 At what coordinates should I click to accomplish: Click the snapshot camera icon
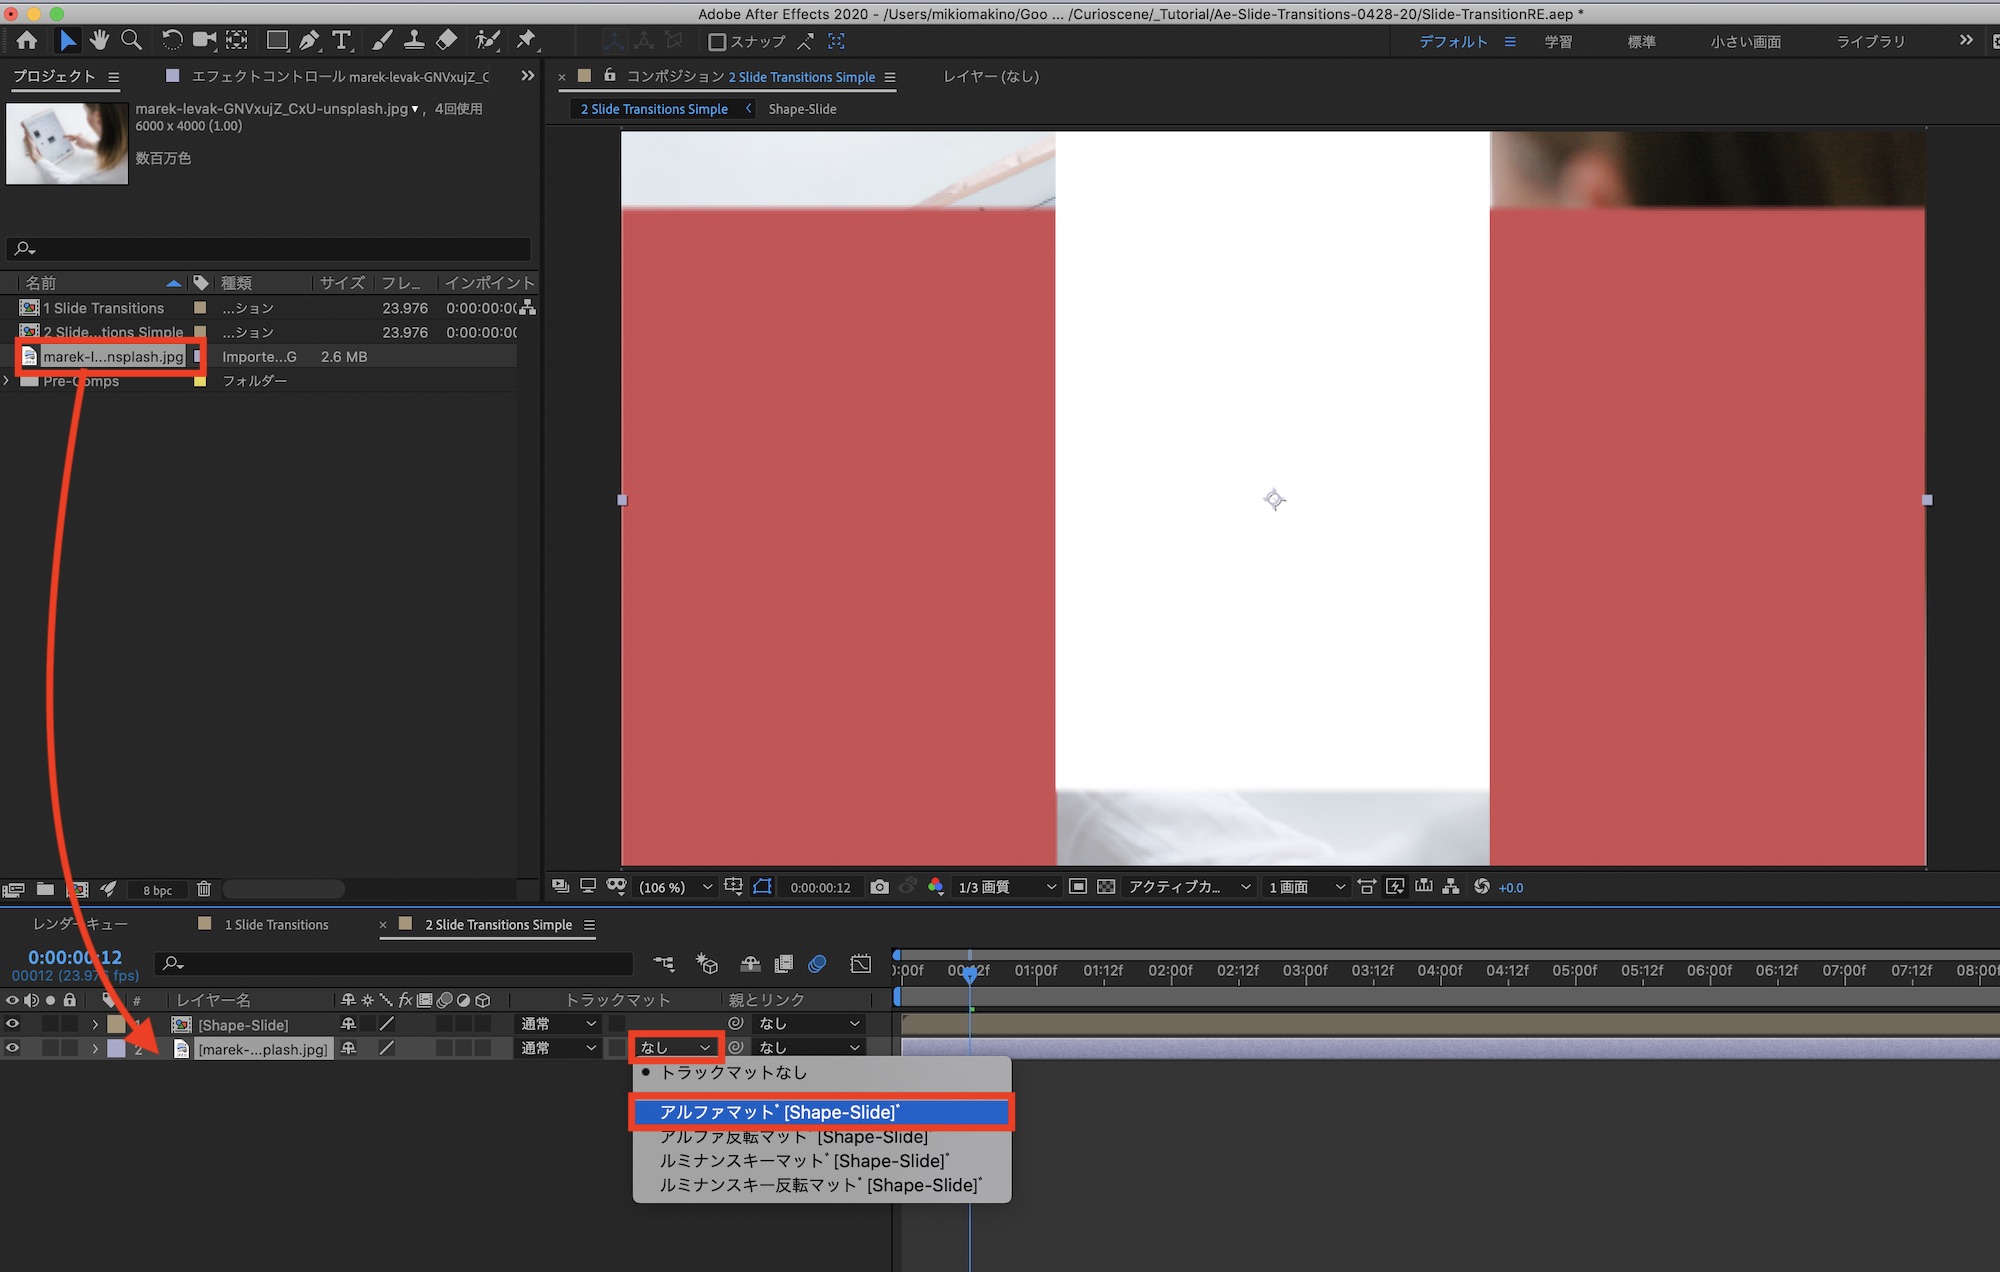(x=879, y=887)
